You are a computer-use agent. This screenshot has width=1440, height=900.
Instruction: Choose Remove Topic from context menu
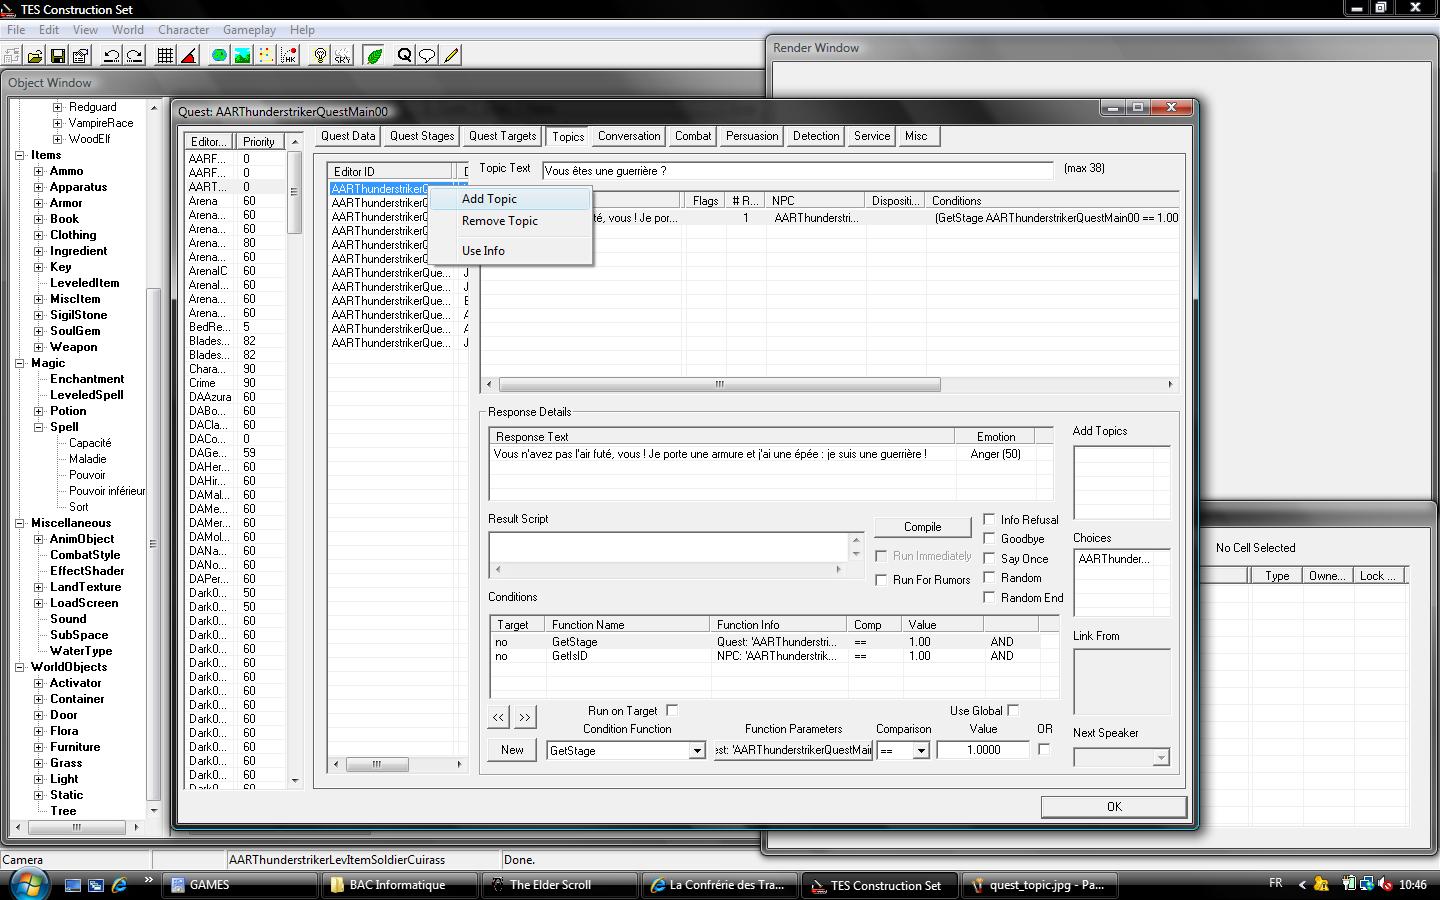coord(510,221)
